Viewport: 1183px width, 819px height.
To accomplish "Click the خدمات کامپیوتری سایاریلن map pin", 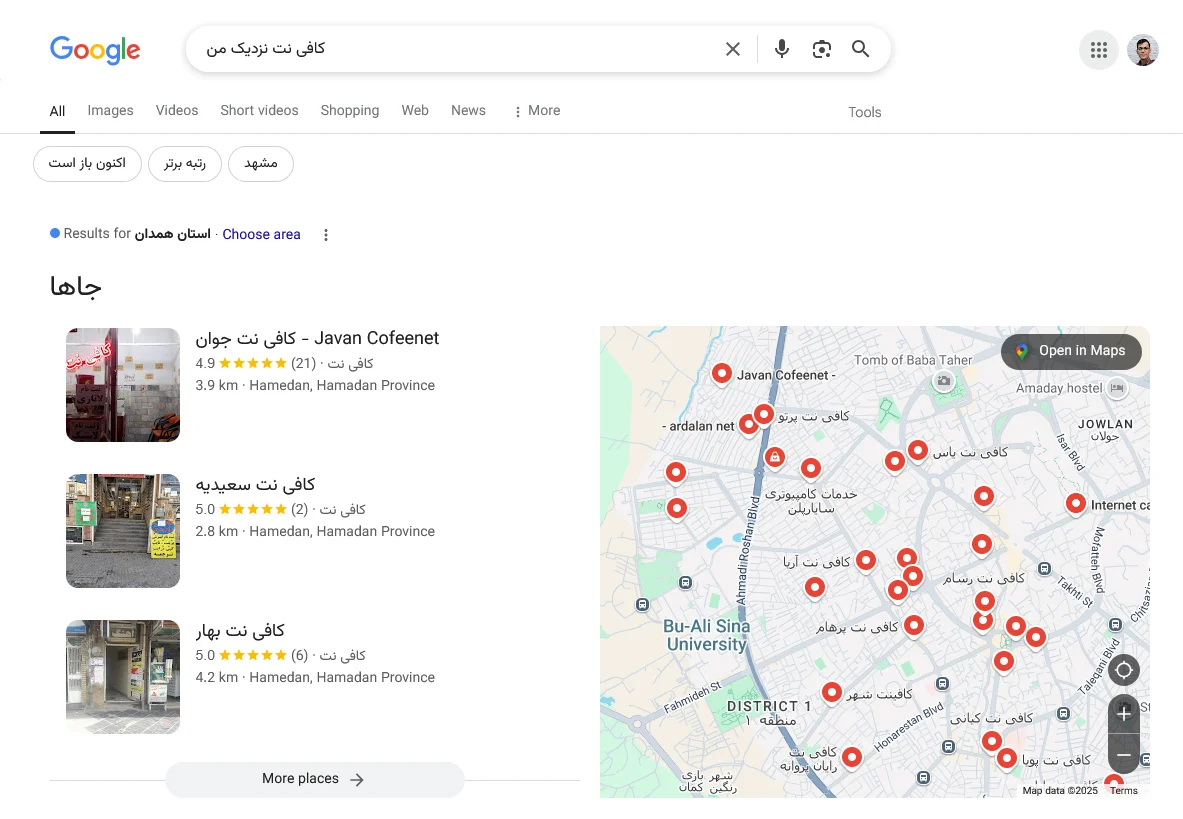I will tap(810, 468).
